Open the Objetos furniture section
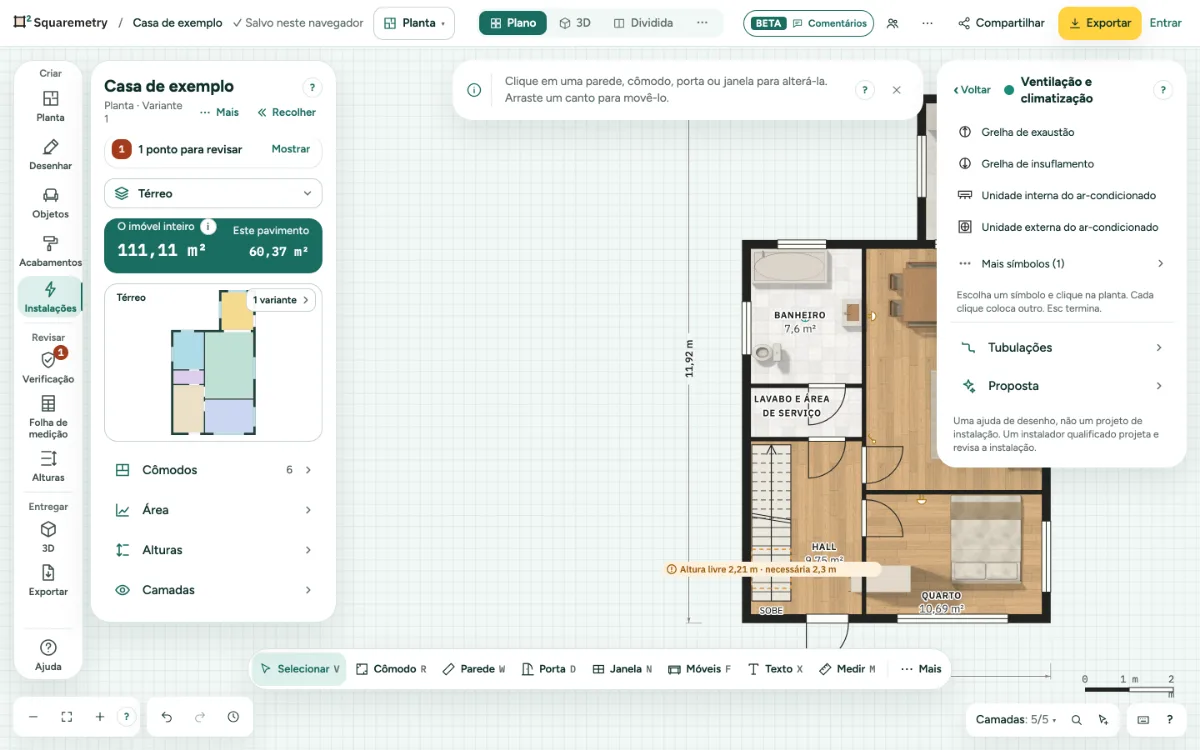Viewport: 1200px width, 750px height. 50,202
